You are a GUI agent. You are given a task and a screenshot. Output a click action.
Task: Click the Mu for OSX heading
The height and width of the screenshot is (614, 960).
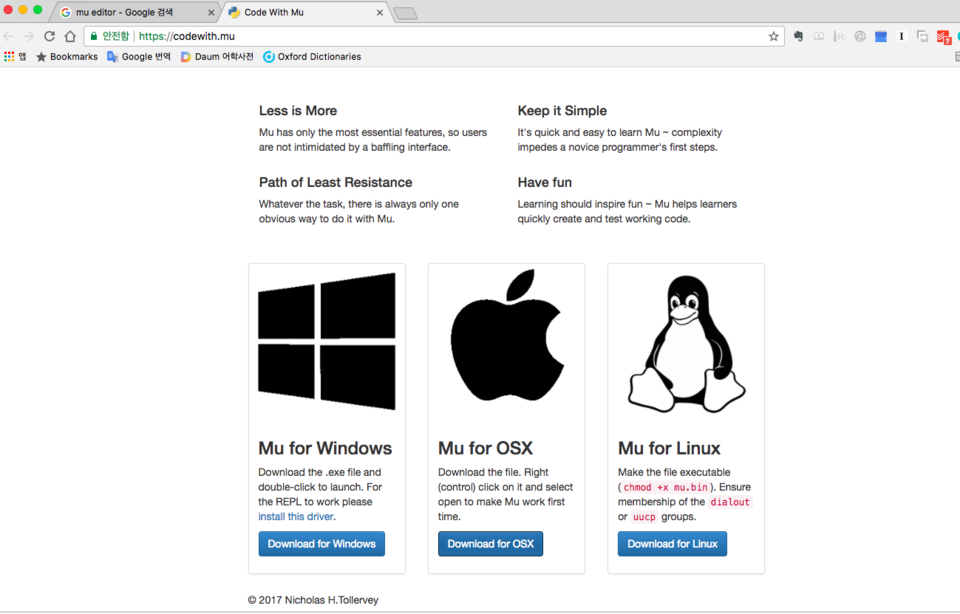(486, 448)
